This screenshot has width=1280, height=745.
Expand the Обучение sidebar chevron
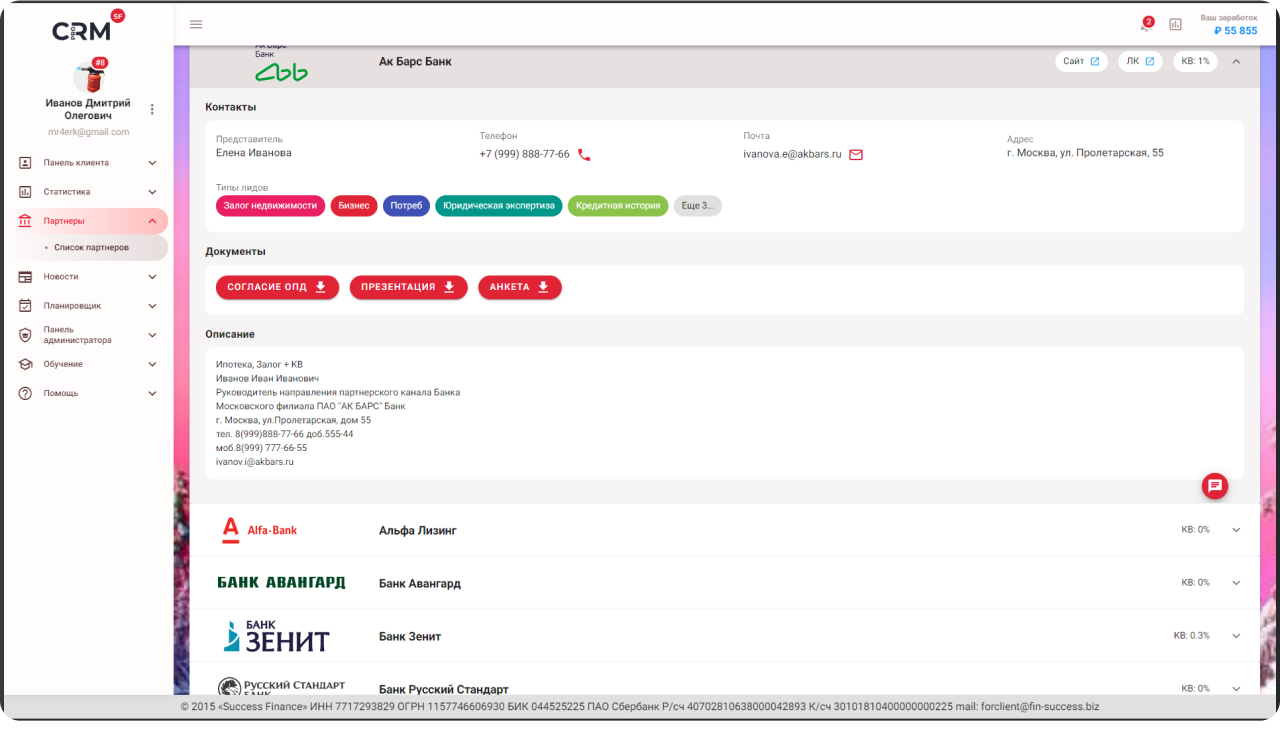coord(152,364)
